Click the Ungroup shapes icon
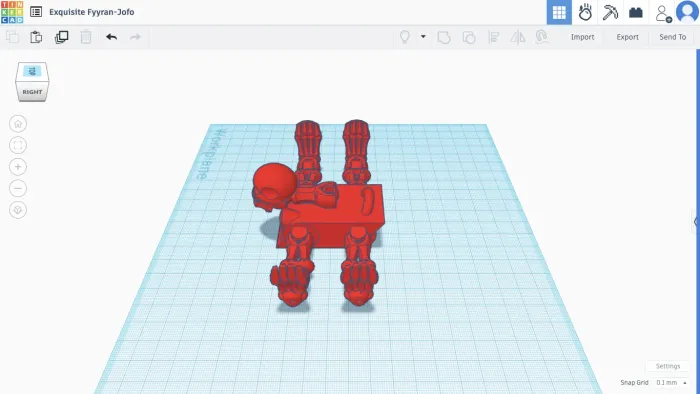Image resolution: width=700 pixels, height=394 pixels. coord(469,37)
